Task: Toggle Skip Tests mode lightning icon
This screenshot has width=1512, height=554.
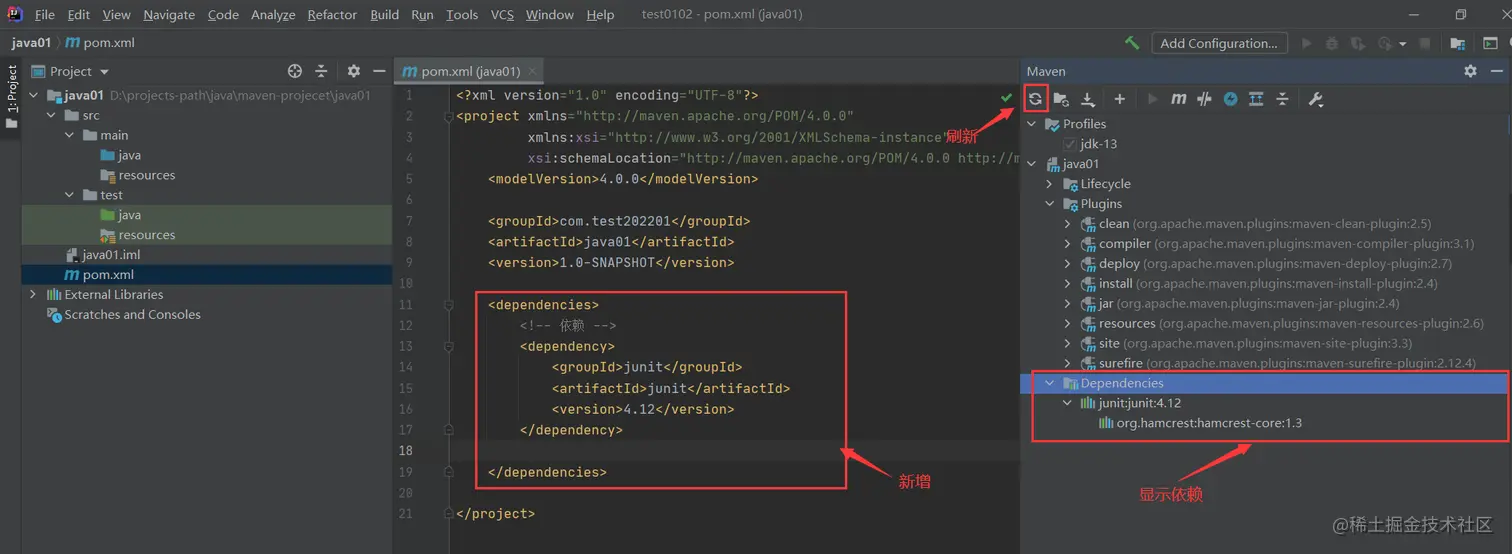Action: tap(1231, 99)
